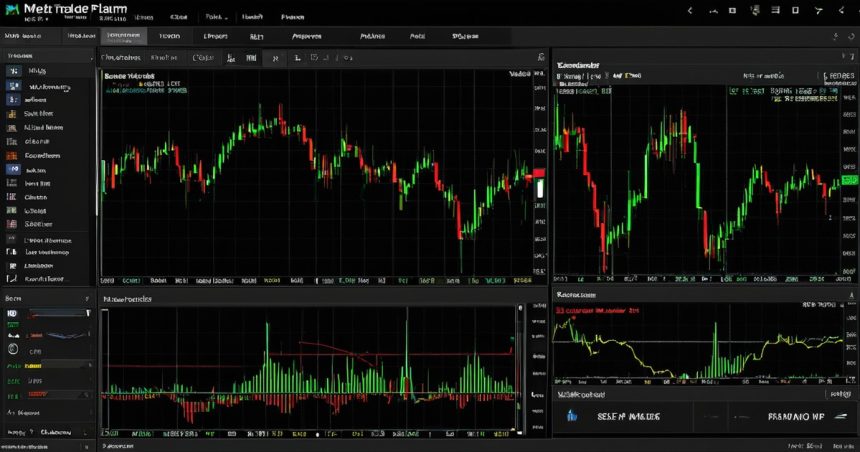Click the double-arrow icon in chart toolbar
Screen dimensions: 860x452
[x=275, y=58]
